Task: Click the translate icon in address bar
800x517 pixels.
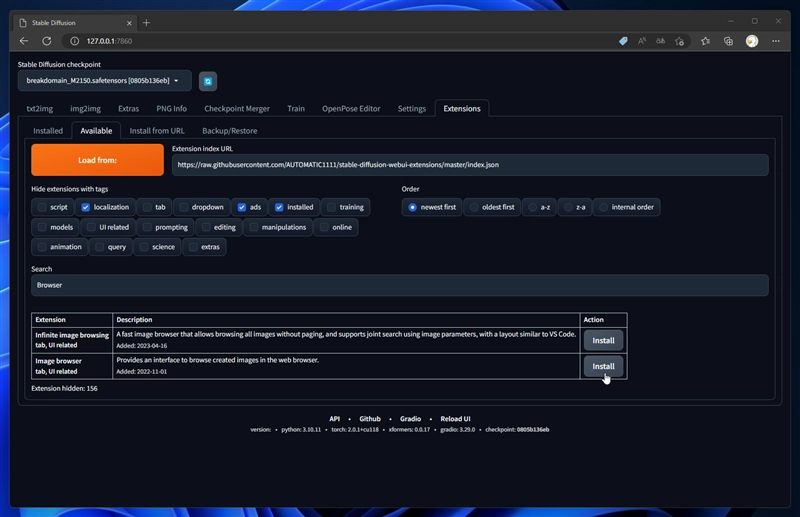Action: tap(660, 41)
